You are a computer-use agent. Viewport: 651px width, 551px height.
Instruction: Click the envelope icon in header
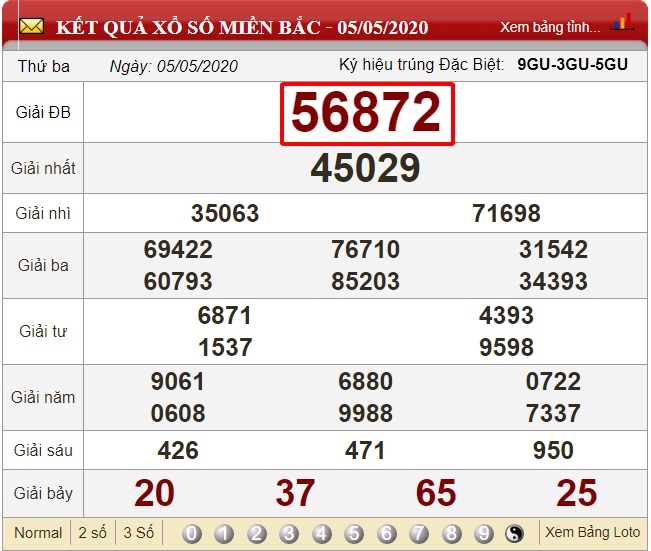click(31, 26)
